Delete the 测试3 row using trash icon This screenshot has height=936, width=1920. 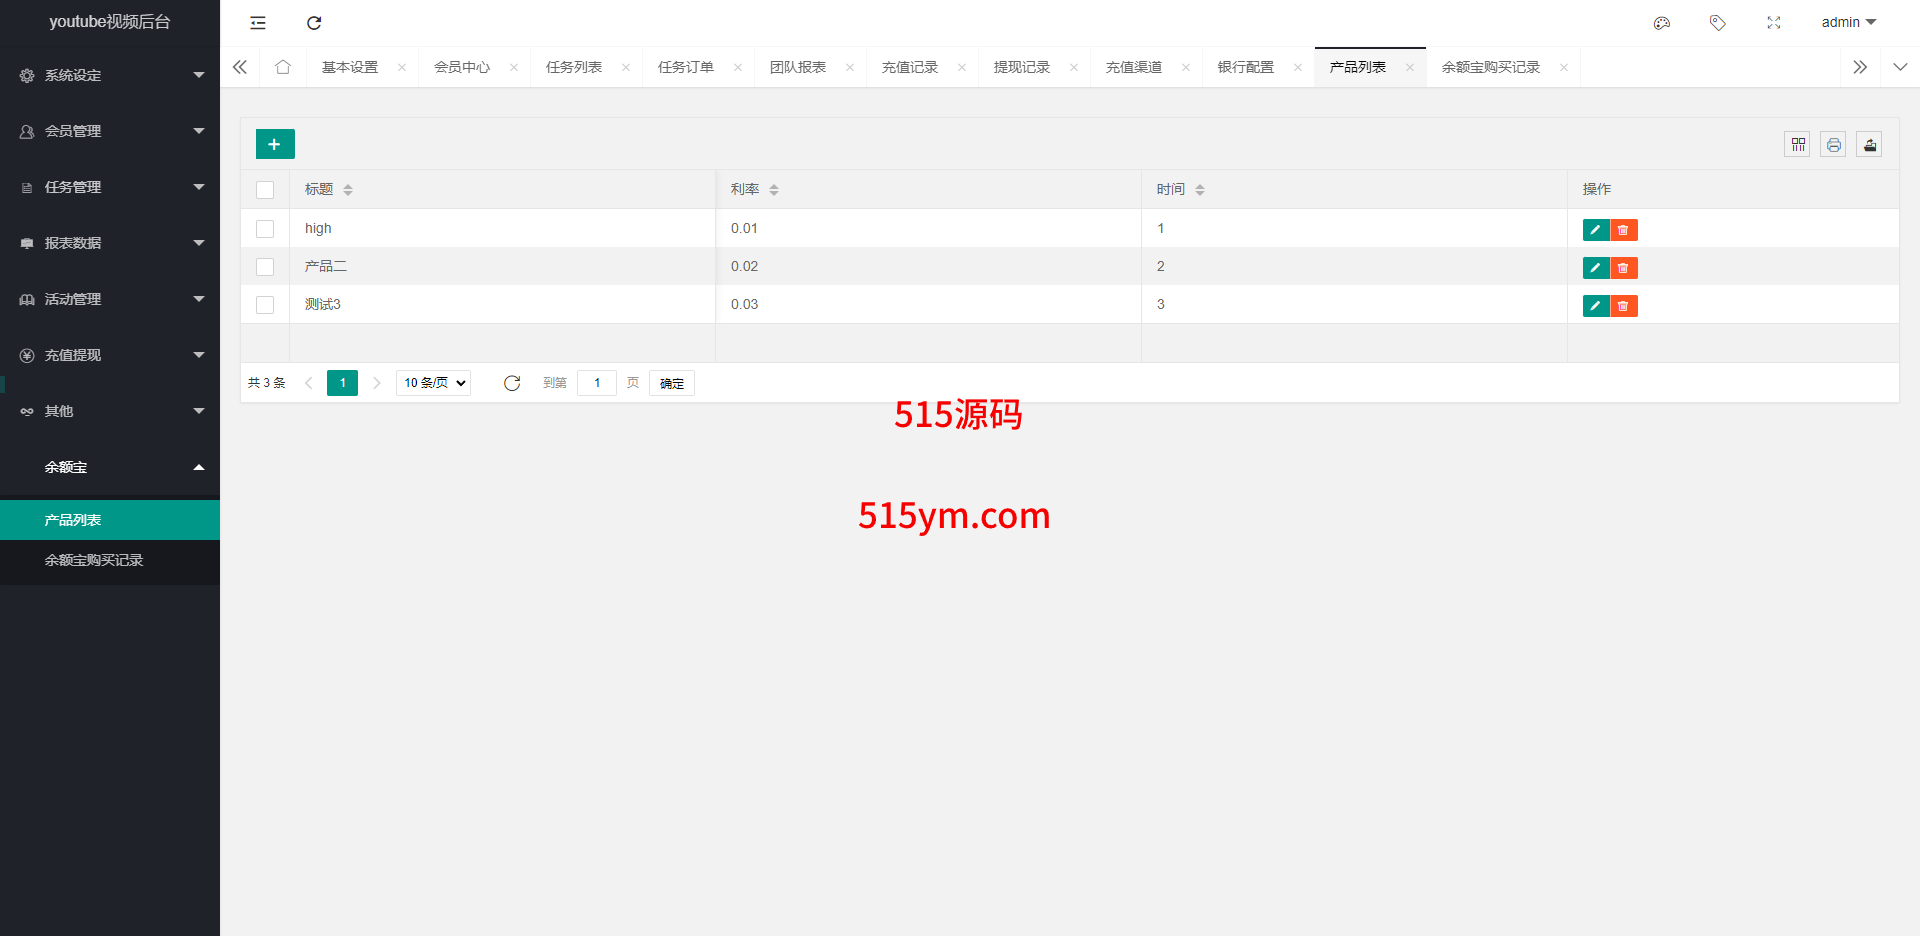coord(1623,306)
